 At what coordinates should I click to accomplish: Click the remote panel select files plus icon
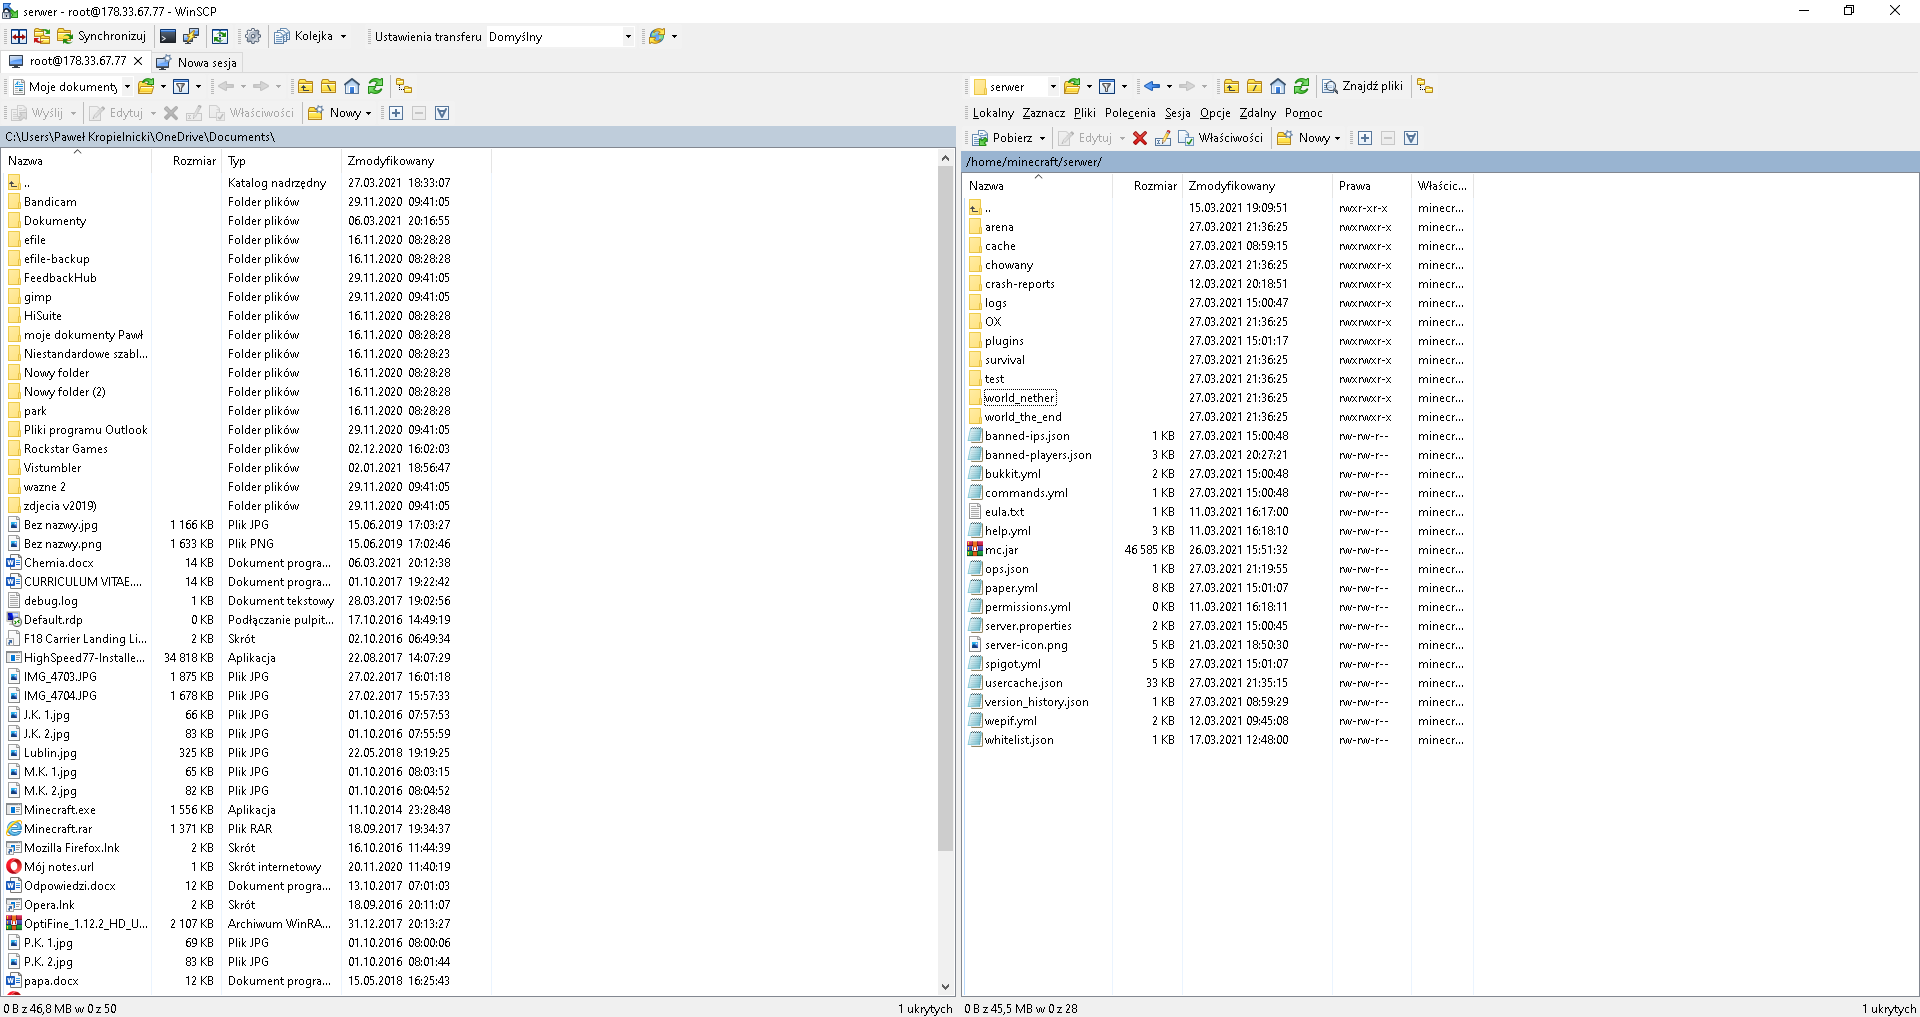tap(1365, 139)
